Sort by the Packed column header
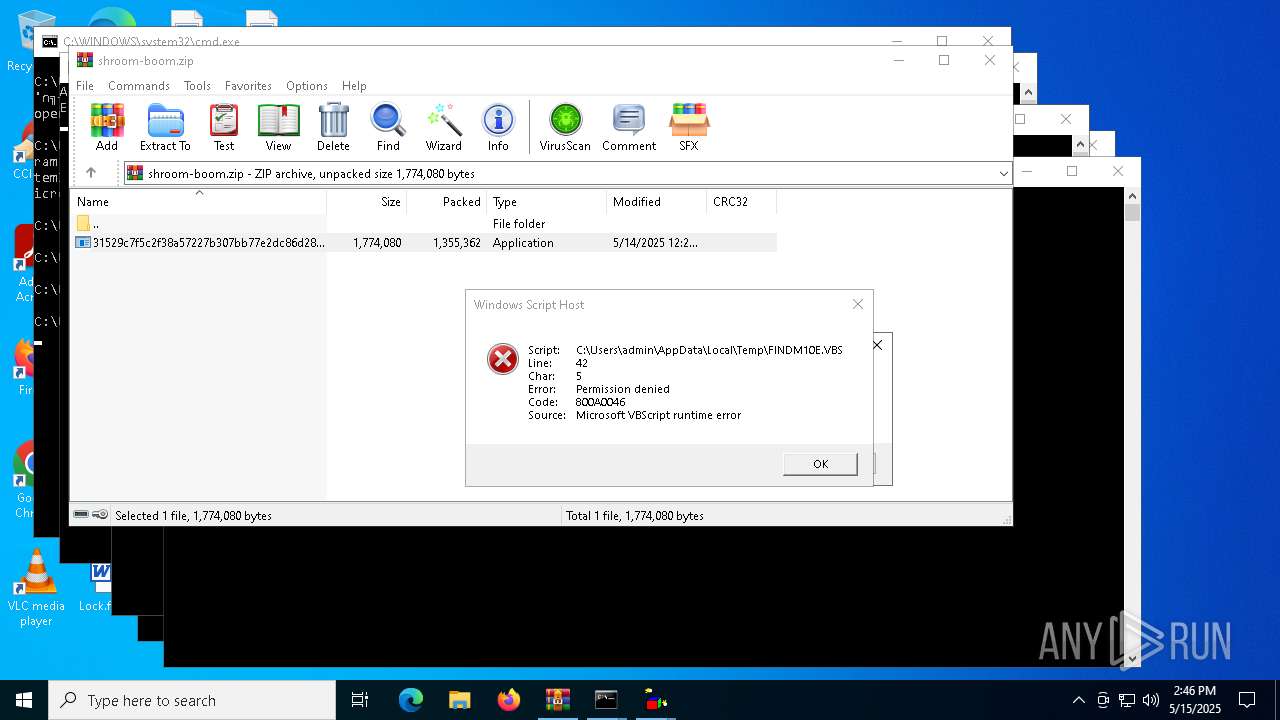1280x720 pixels. click(x=447, y=202)
